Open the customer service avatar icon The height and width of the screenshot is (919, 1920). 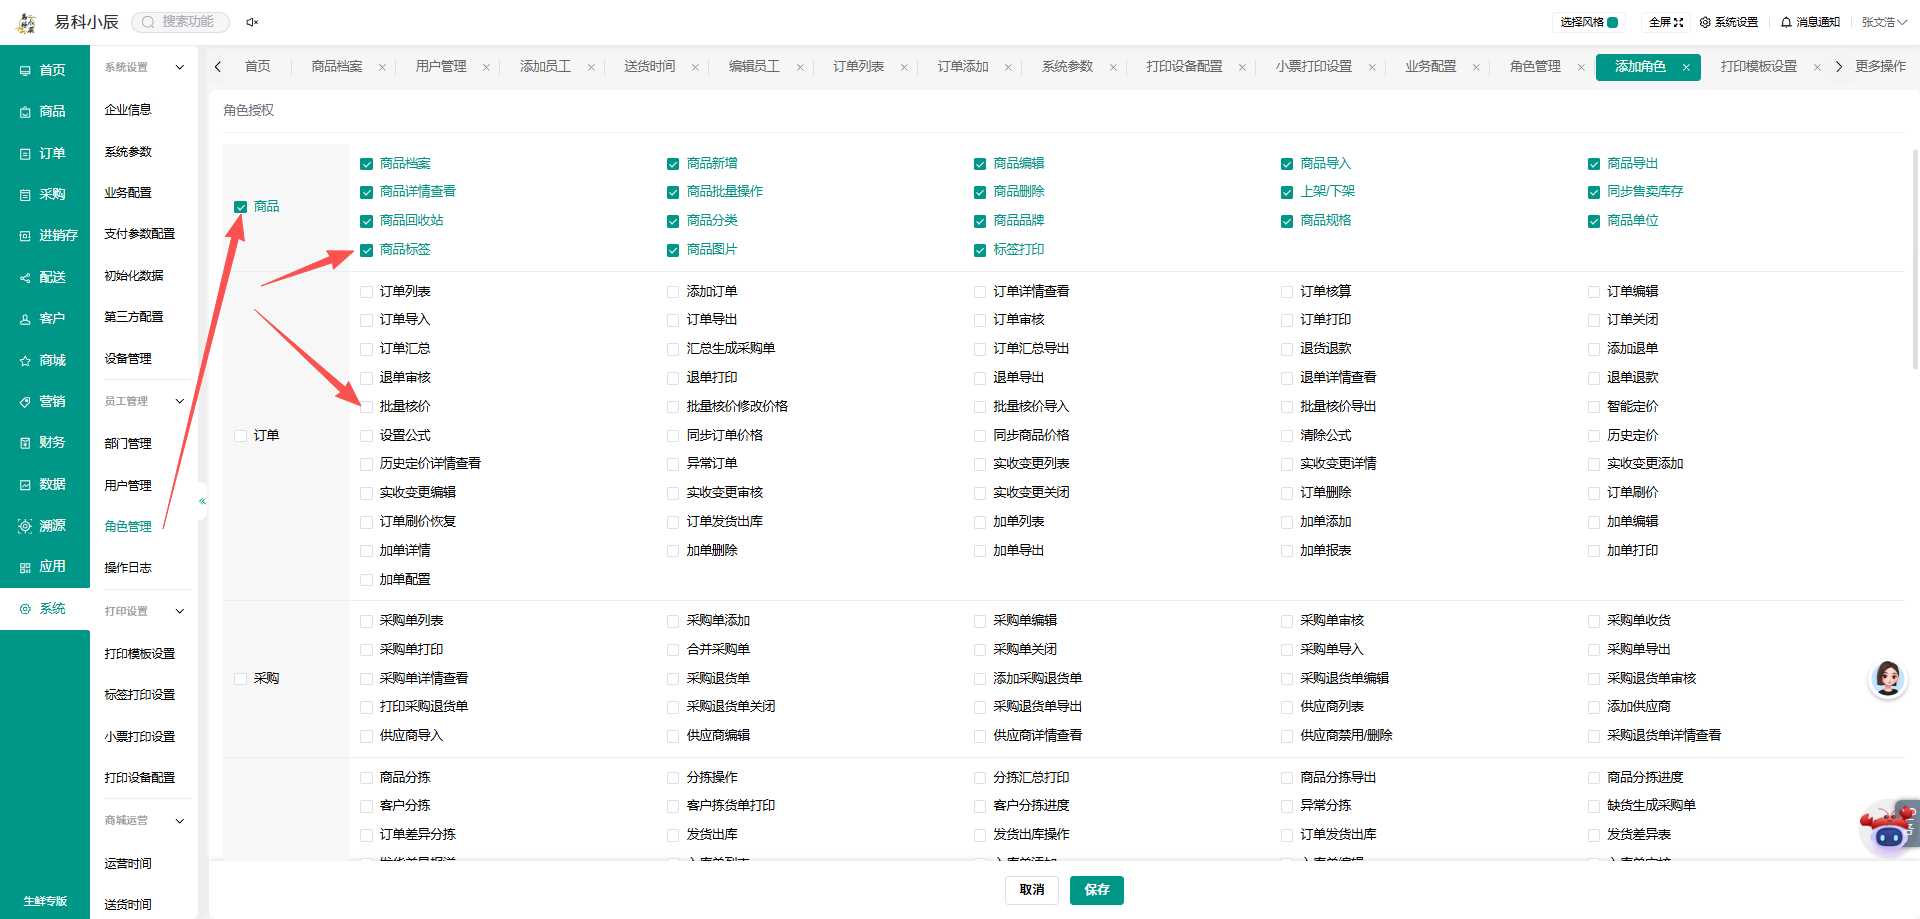tap(1887, 679)
